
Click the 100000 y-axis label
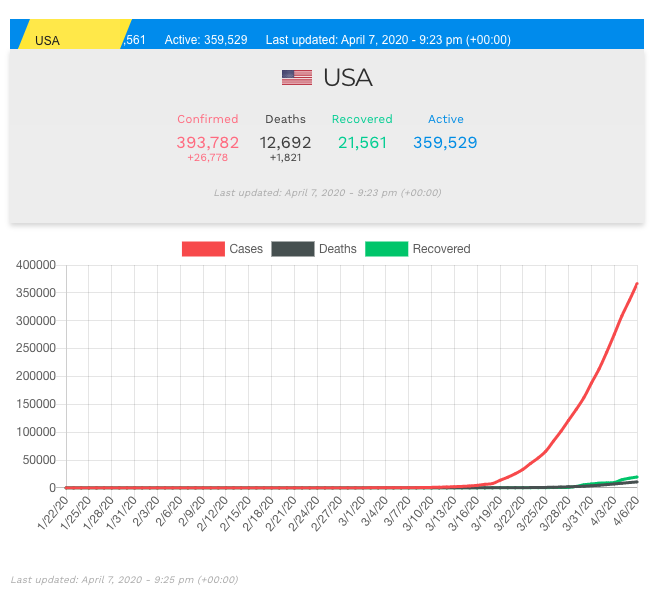point(36,432)
